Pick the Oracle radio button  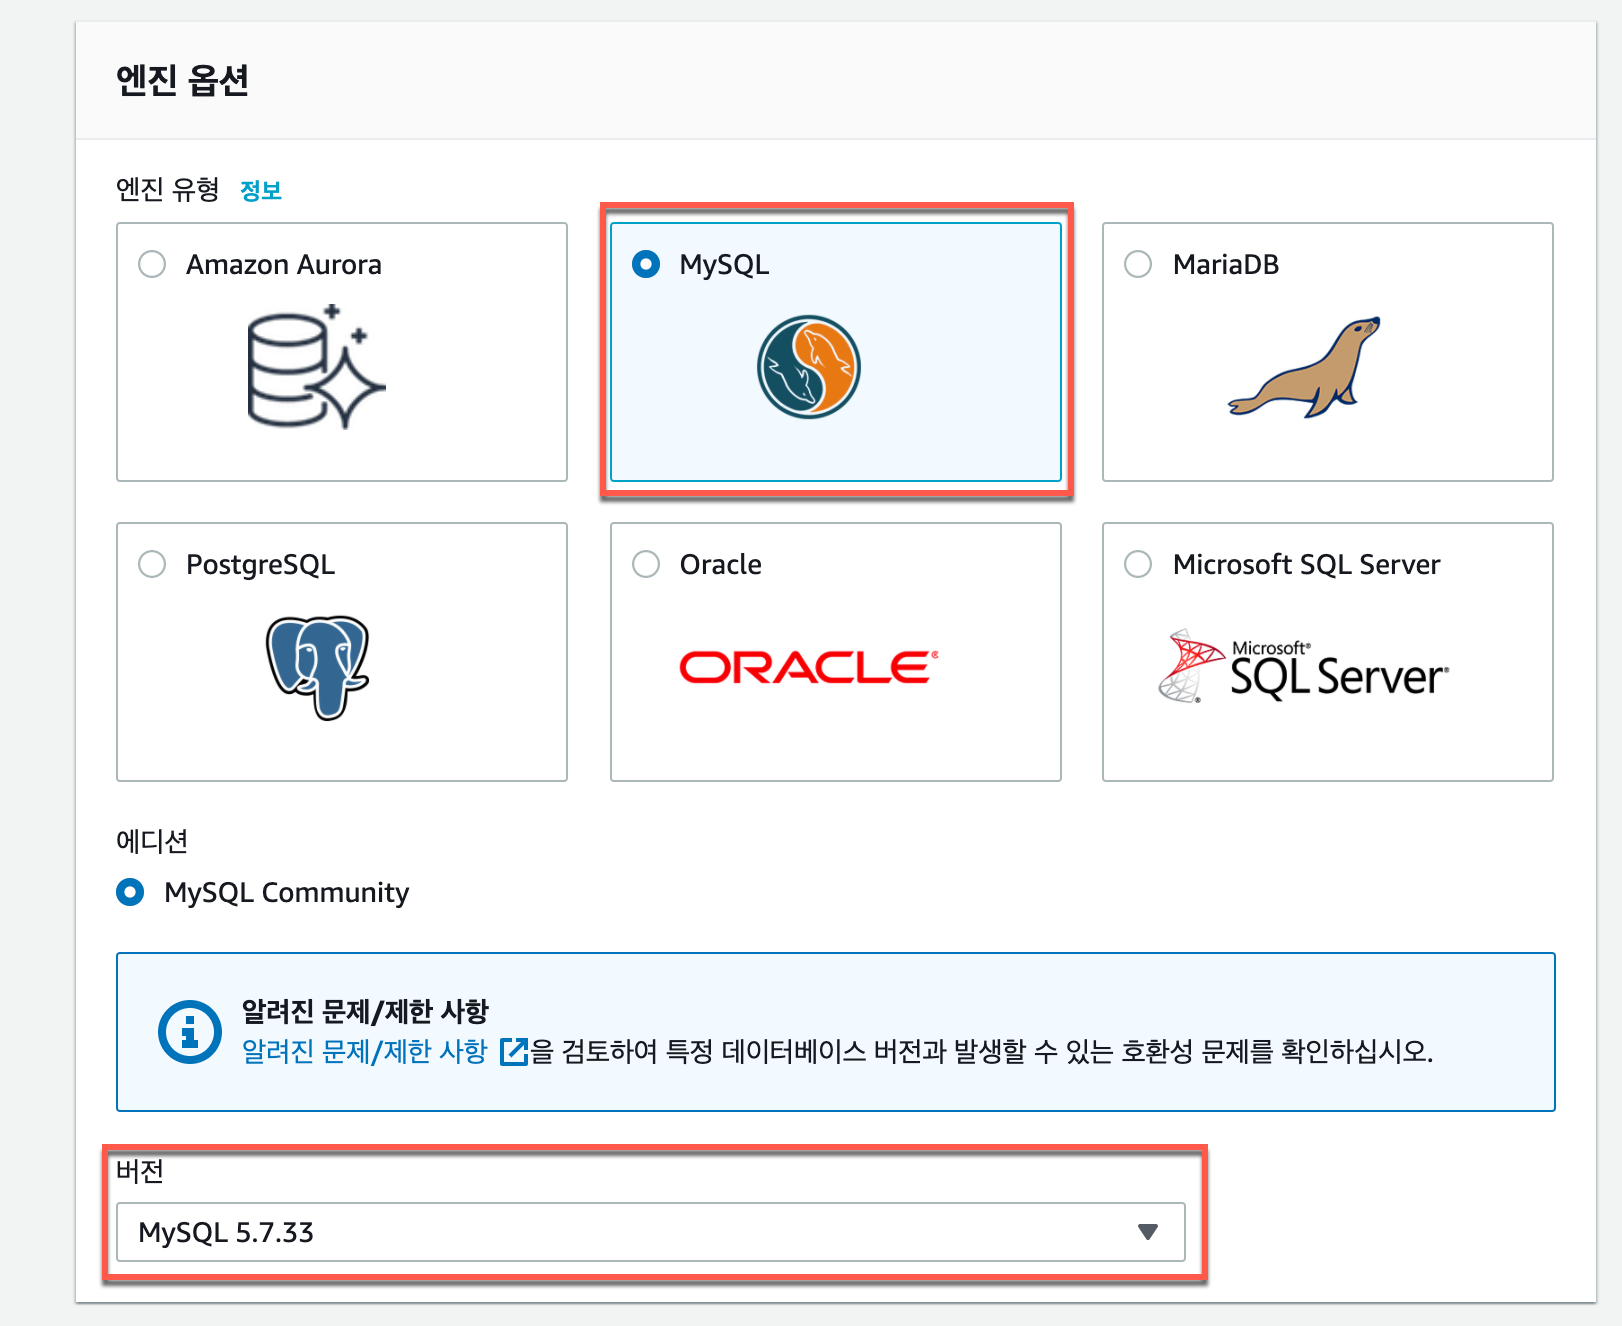click(646, 564)
